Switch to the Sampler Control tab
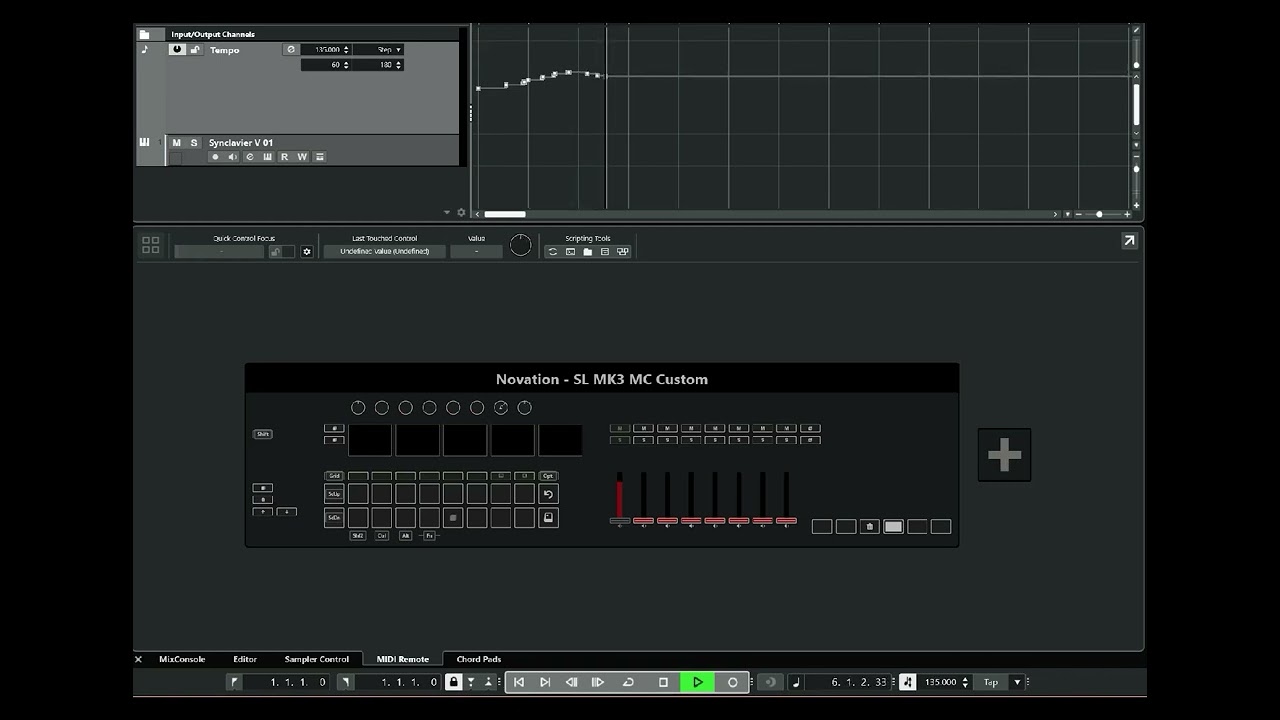Screen dimensions: 1280x720 pos(317,659)
